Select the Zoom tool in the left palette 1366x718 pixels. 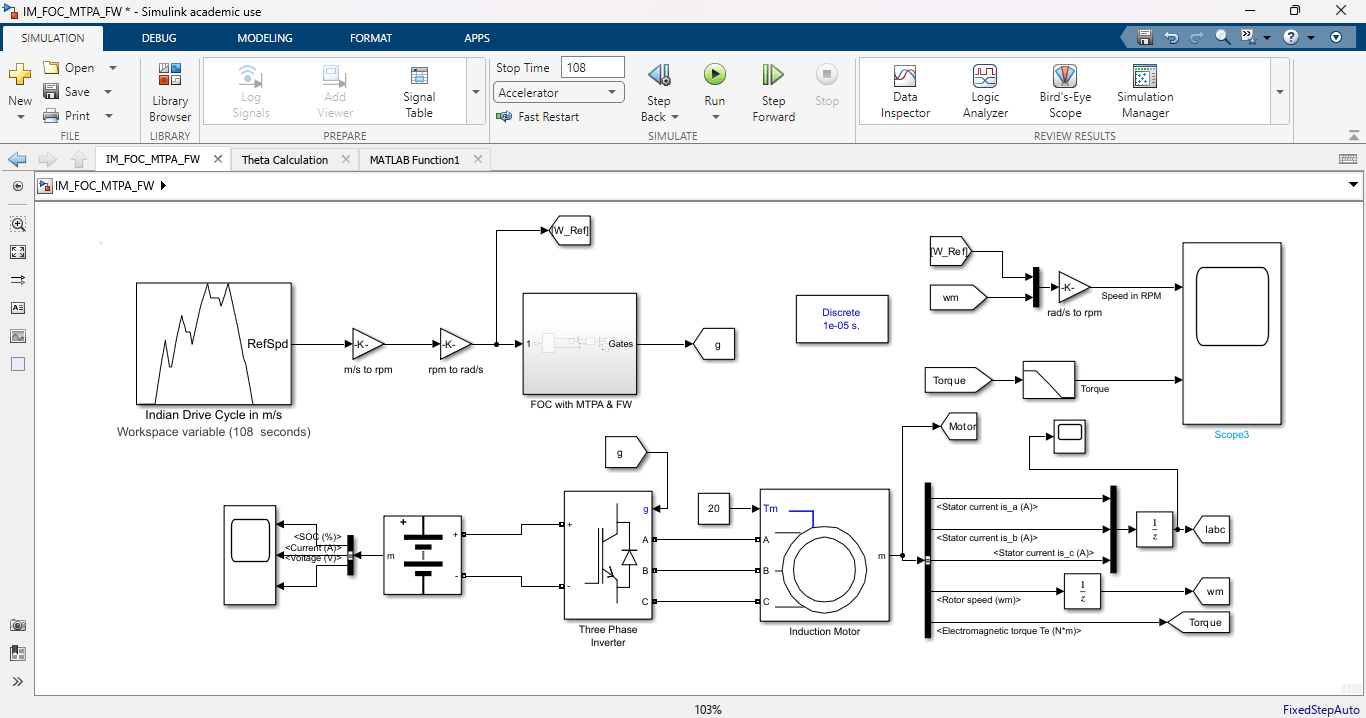[x=17, y=224]
